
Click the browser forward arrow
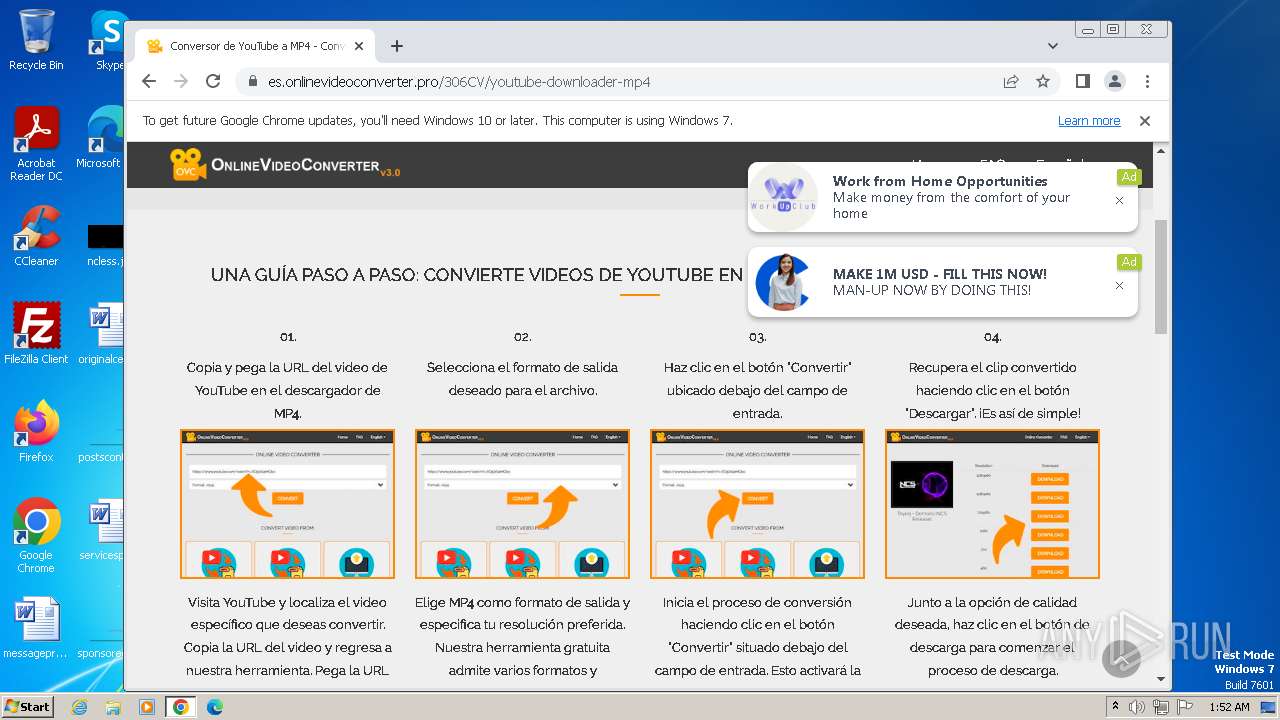(181, 81)
